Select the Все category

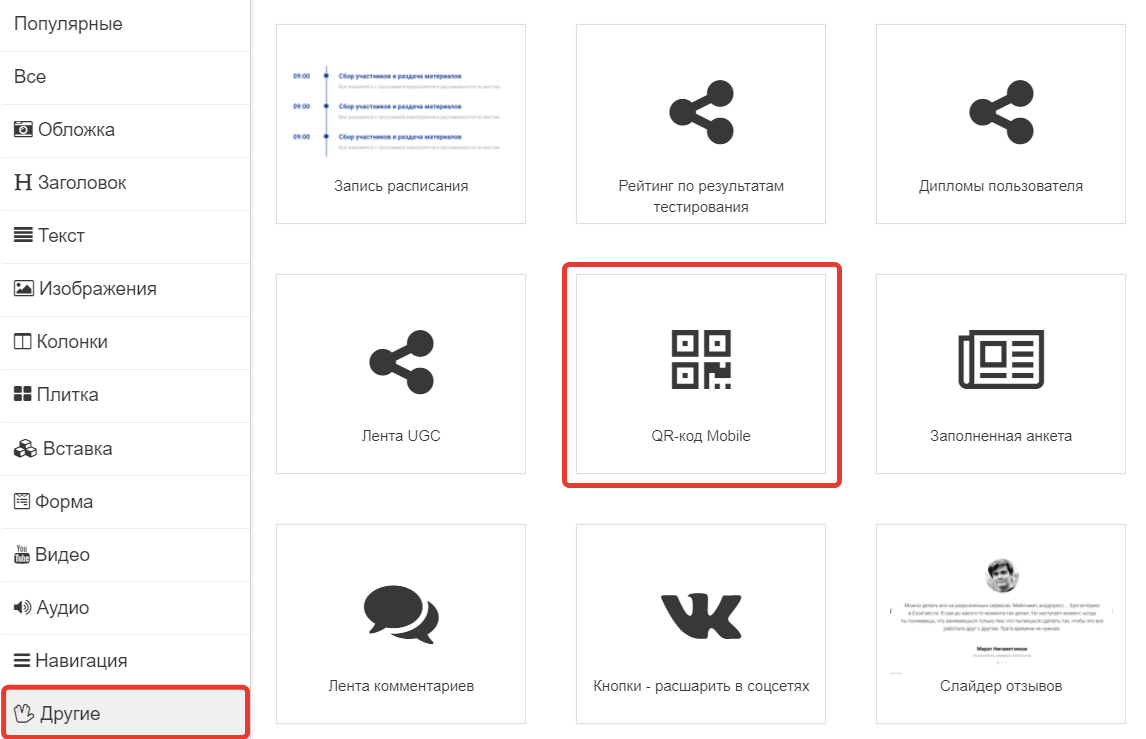[126, 77]
